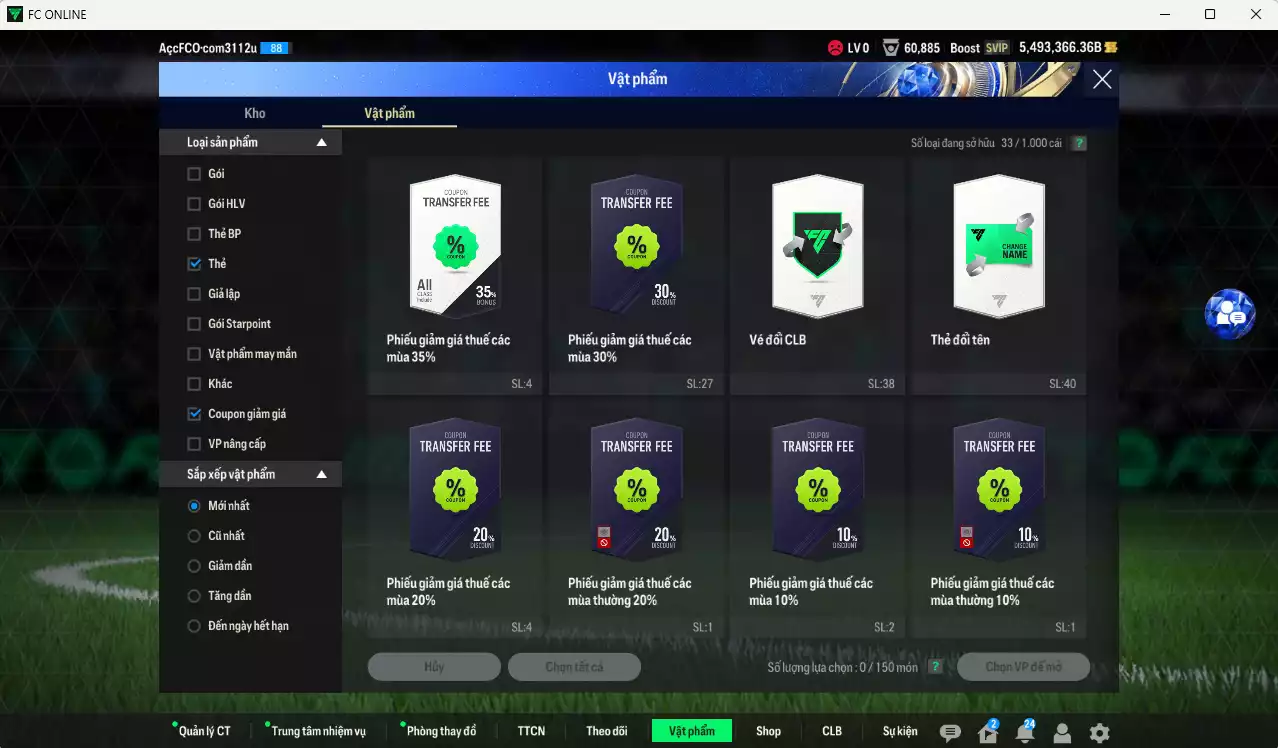Open the settings gear icon

click(x=1099, y=733)
